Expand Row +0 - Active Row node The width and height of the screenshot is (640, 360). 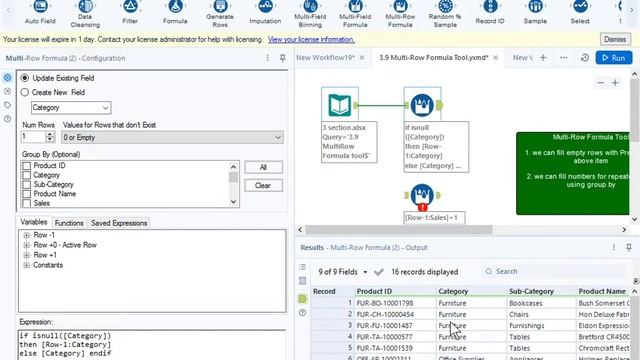[x=27, y=245]
